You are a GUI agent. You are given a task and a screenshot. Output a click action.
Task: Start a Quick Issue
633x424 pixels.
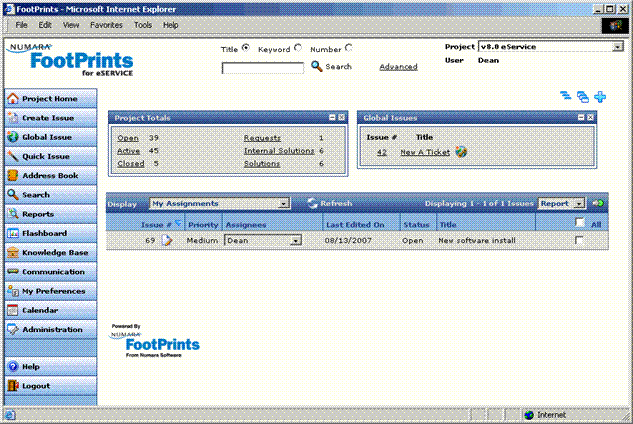(50, 156)
